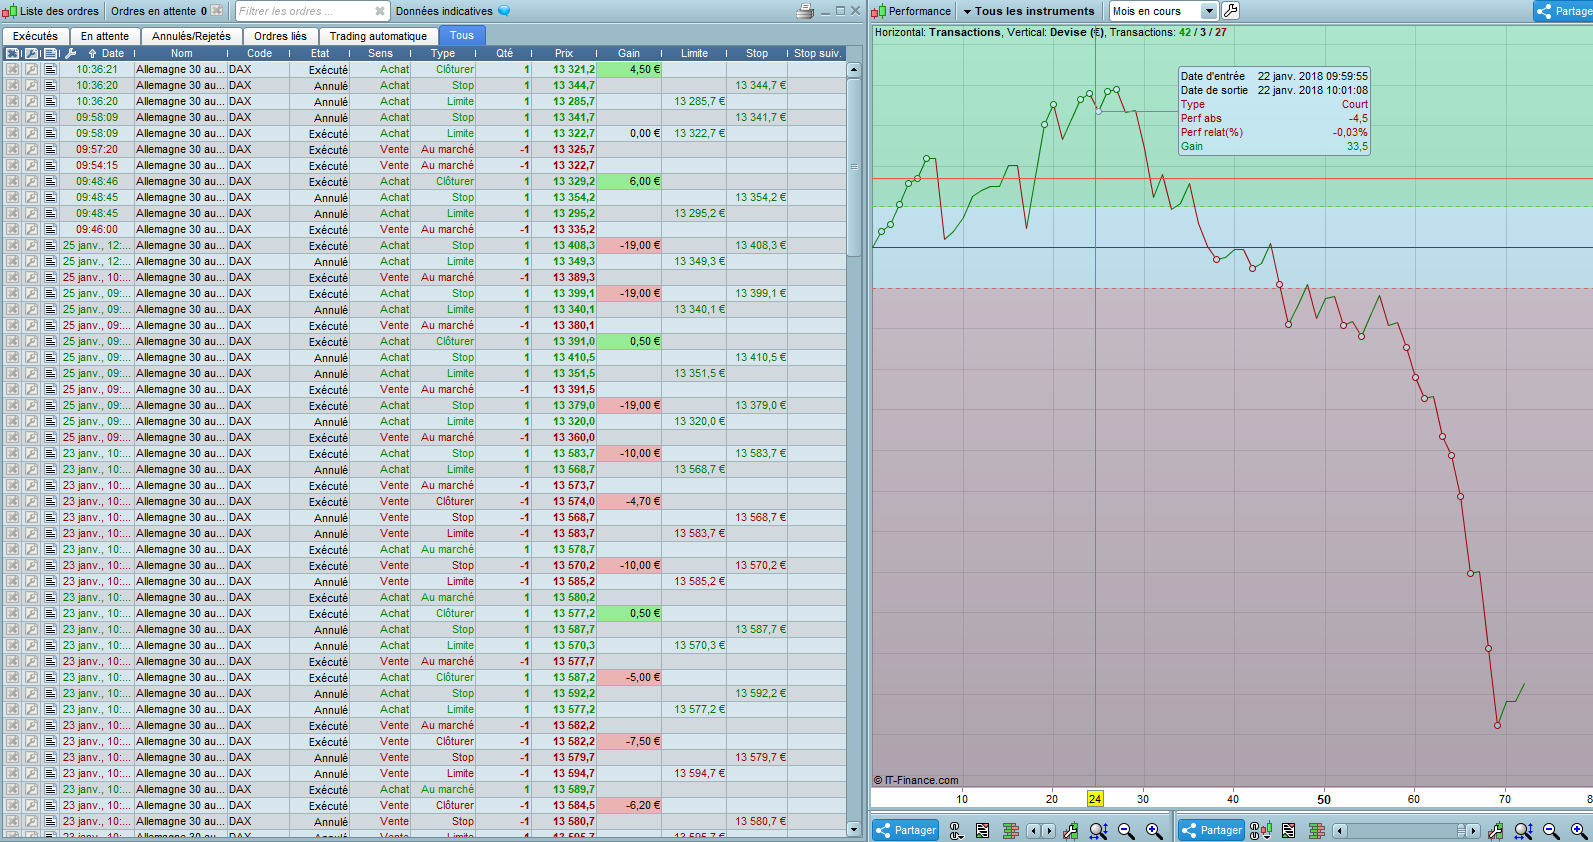Viewport: 1593px width, 842px height.
Task: Zoom in on the lower-left chart toolbar
Action: pos(1154,831)
